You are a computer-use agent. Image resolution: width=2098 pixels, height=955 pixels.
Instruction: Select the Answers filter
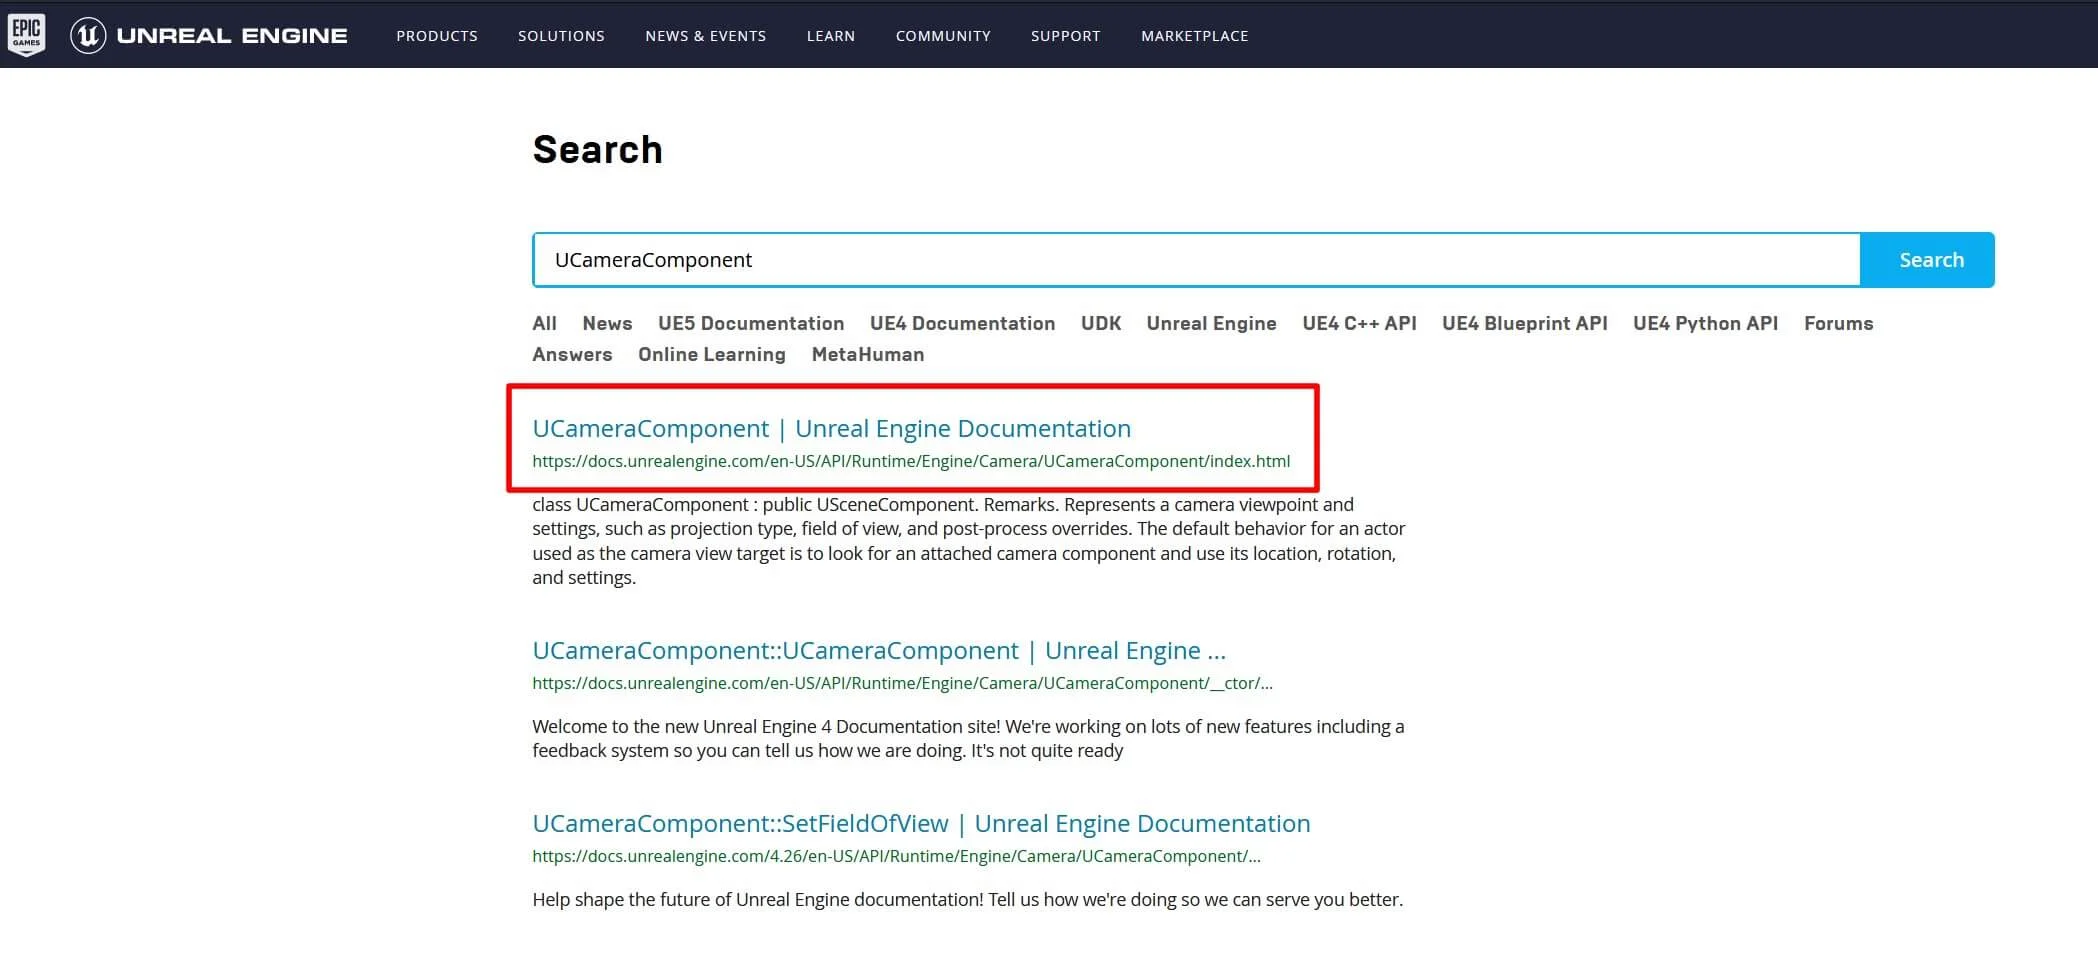(x=572, y=354)
